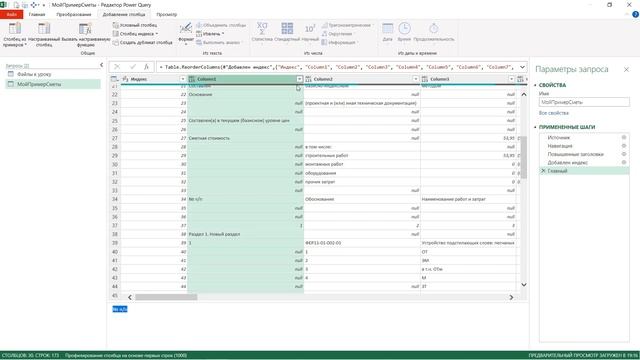
Task: Click the query name (Имя) input field
Action: [584, 102]
